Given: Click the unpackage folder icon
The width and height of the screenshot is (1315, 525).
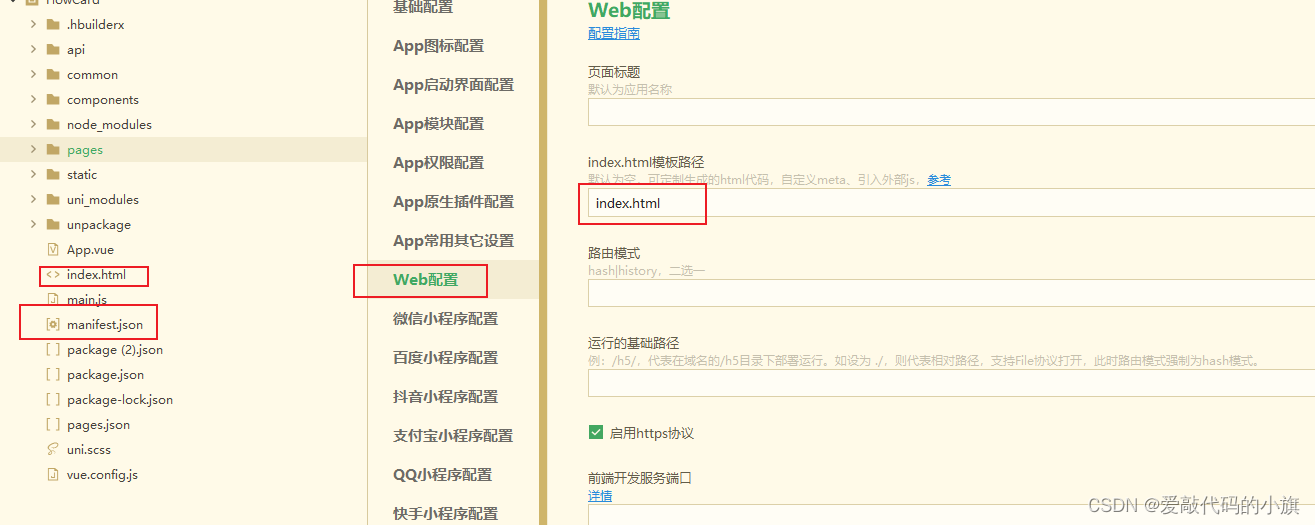Looking at the screenshot, I should (53, 224).
